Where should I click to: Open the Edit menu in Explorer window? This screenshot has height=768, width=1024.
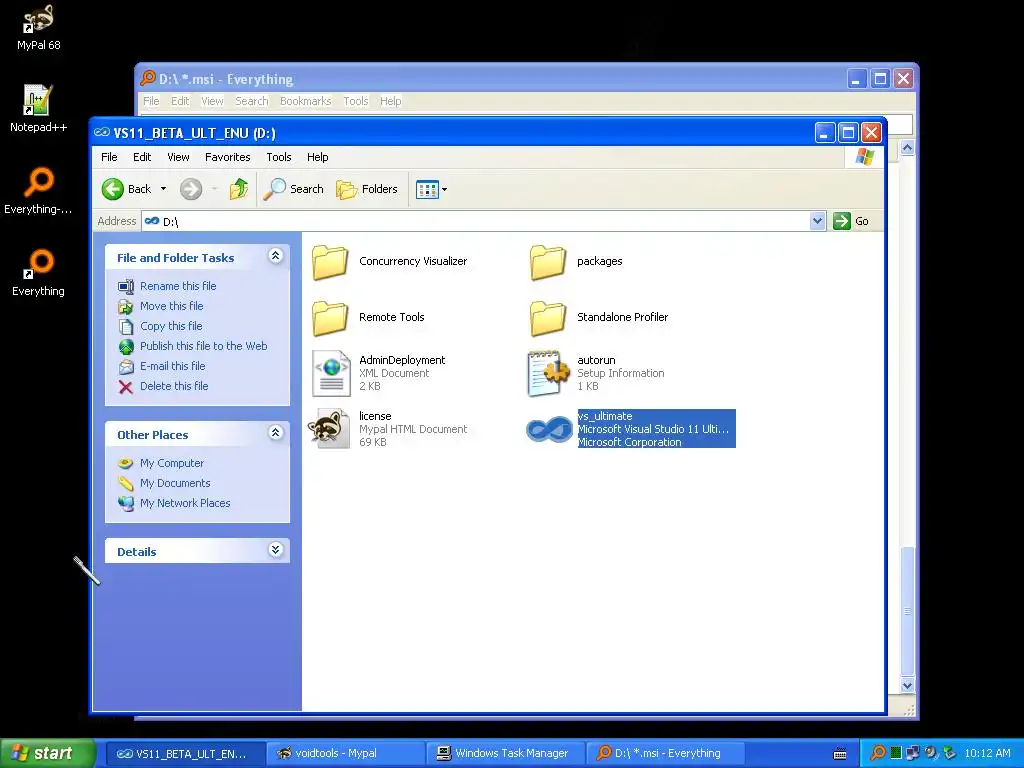point(142,157)
